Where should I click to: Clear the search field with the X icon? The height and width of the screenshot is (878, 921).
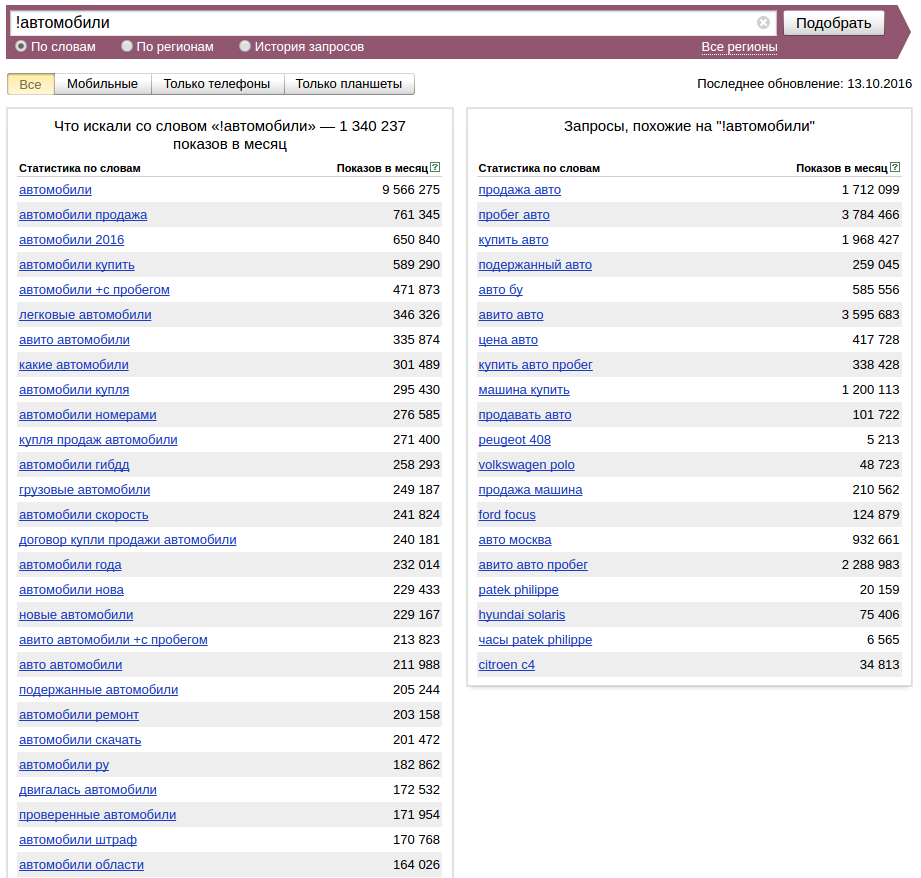coord(763,23)
